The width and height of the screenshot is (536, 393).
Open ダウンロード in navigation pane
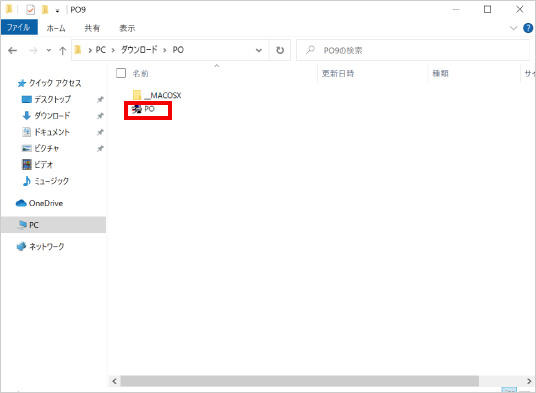point(46,116)
